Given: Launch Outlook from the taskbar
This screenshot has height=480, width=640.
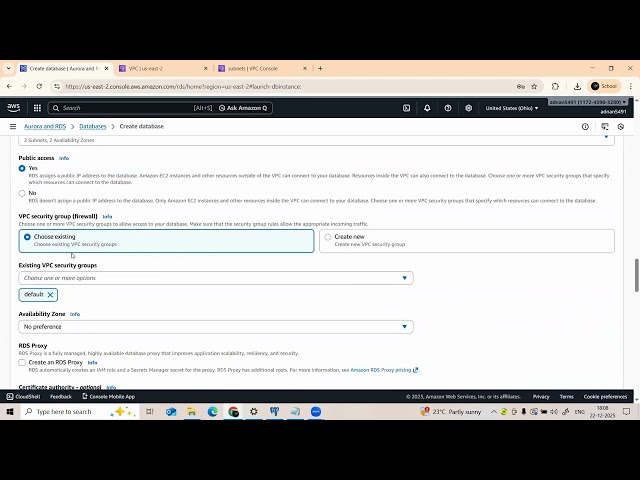Looking at the screenshot, I should coord(171,412).
